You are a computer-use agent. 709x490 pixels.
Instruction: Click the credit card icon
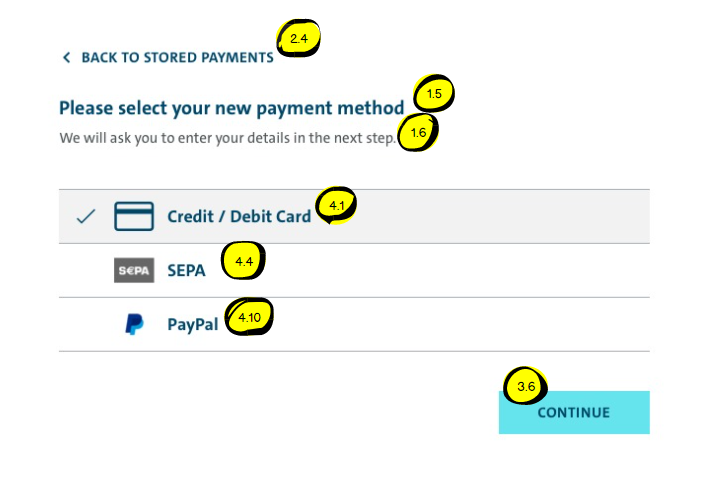click(x=134, y=216)
